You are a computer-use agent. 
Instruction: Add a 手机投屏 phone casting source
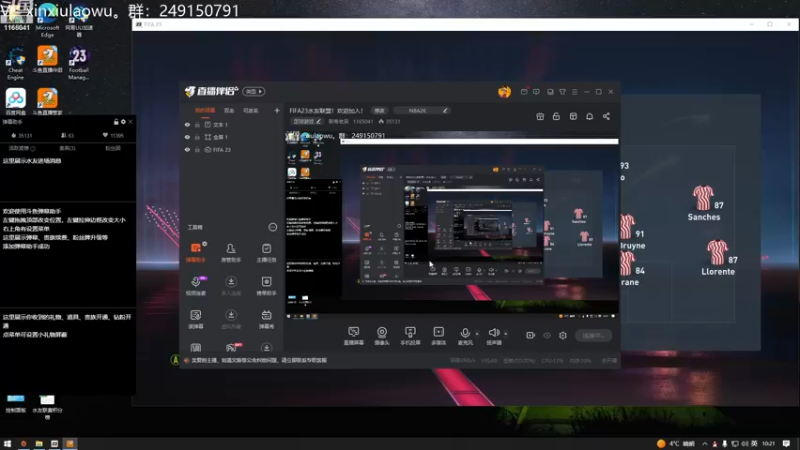point(410,336)
